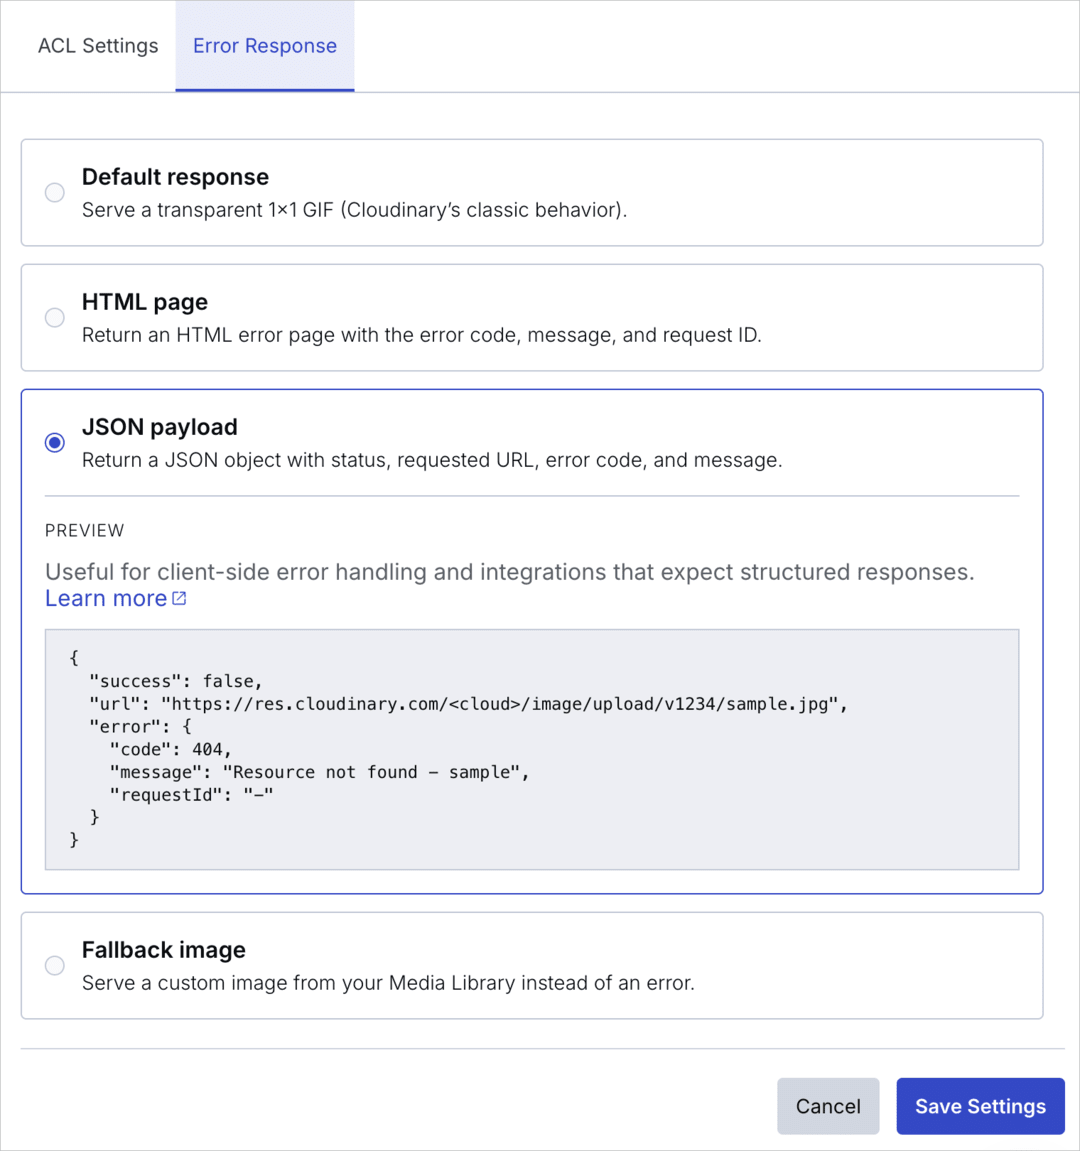
Task: Switch to the ACL Settings tab
Action: click(x=98, y=46)
